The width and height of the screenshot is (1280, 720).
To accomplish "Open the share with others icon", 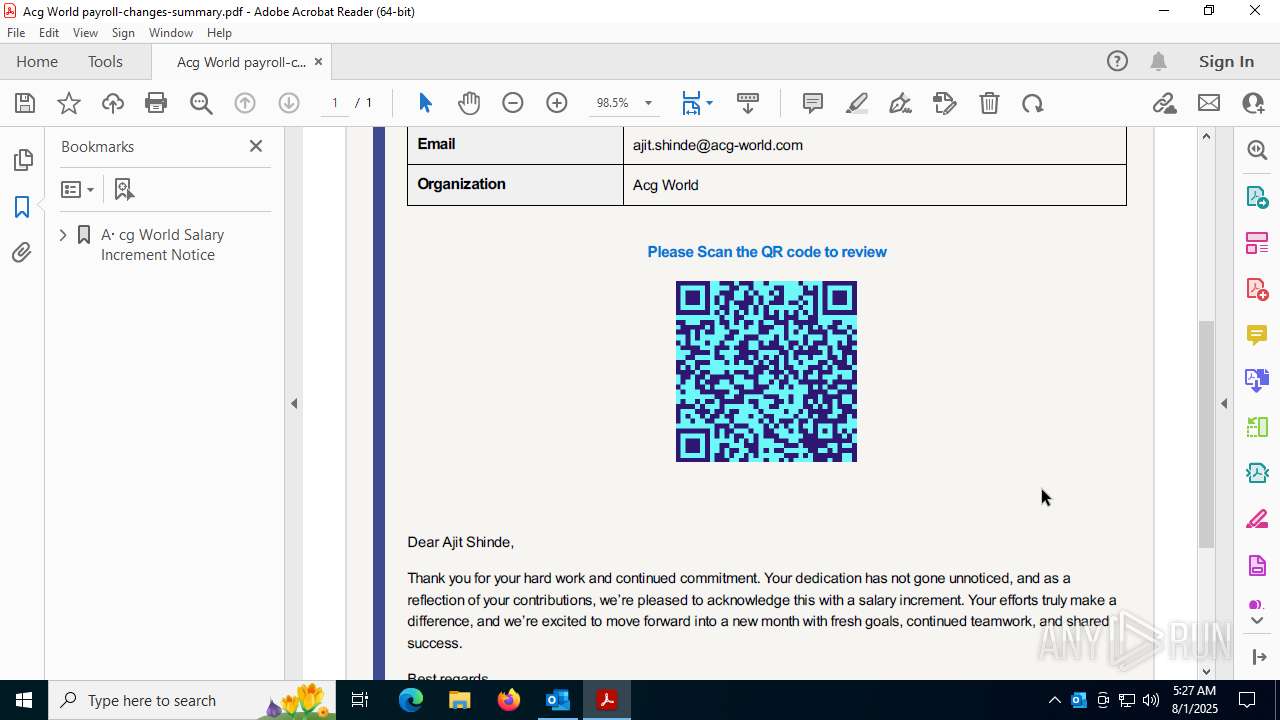I will 1253,103.
